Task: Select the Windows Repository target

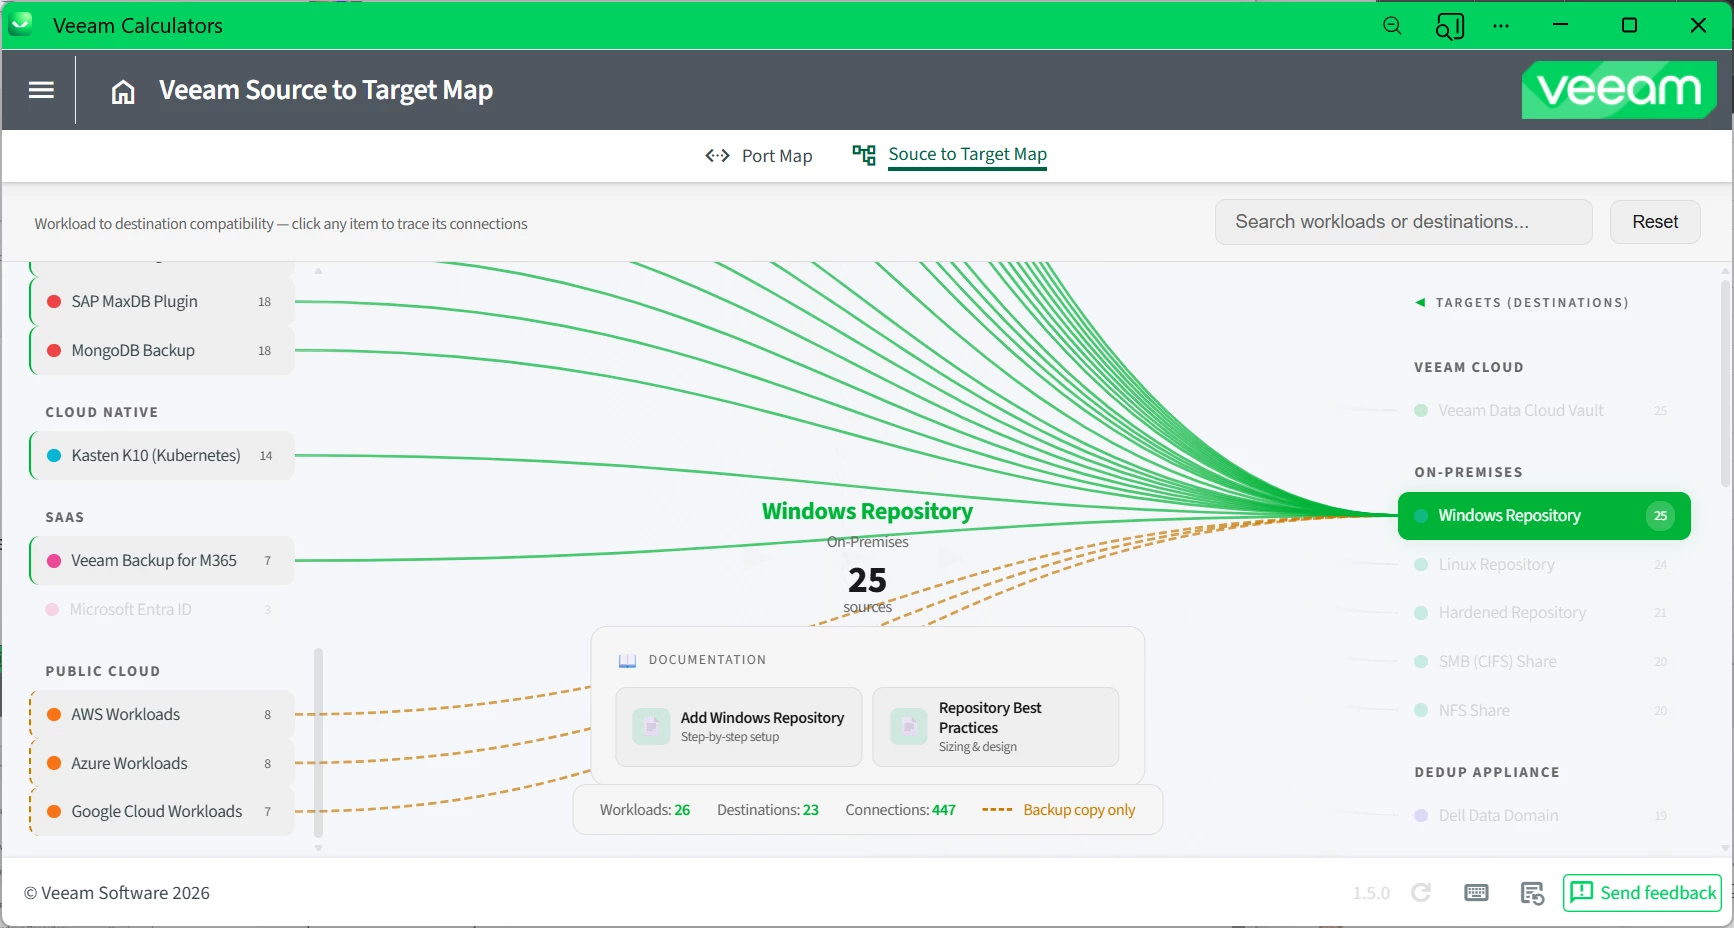Action: 1544,516
